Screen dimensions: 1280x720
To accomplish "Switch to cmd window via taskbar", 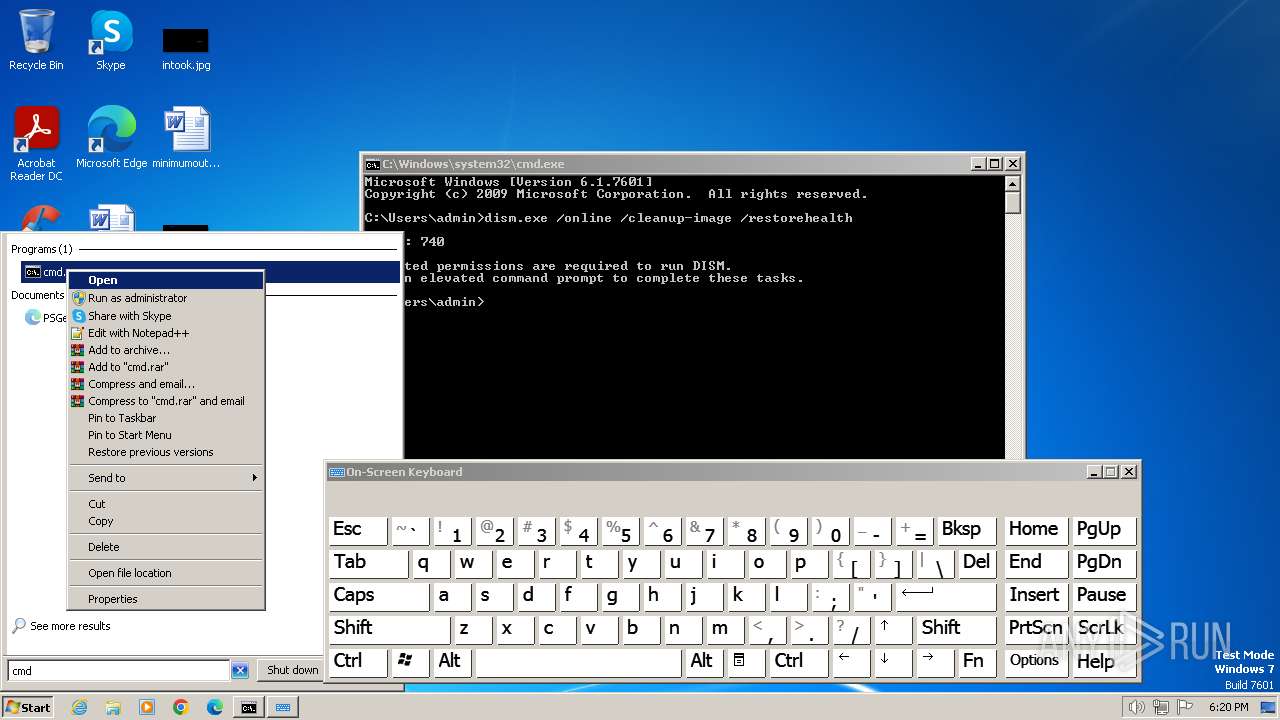I will (248, 707).
